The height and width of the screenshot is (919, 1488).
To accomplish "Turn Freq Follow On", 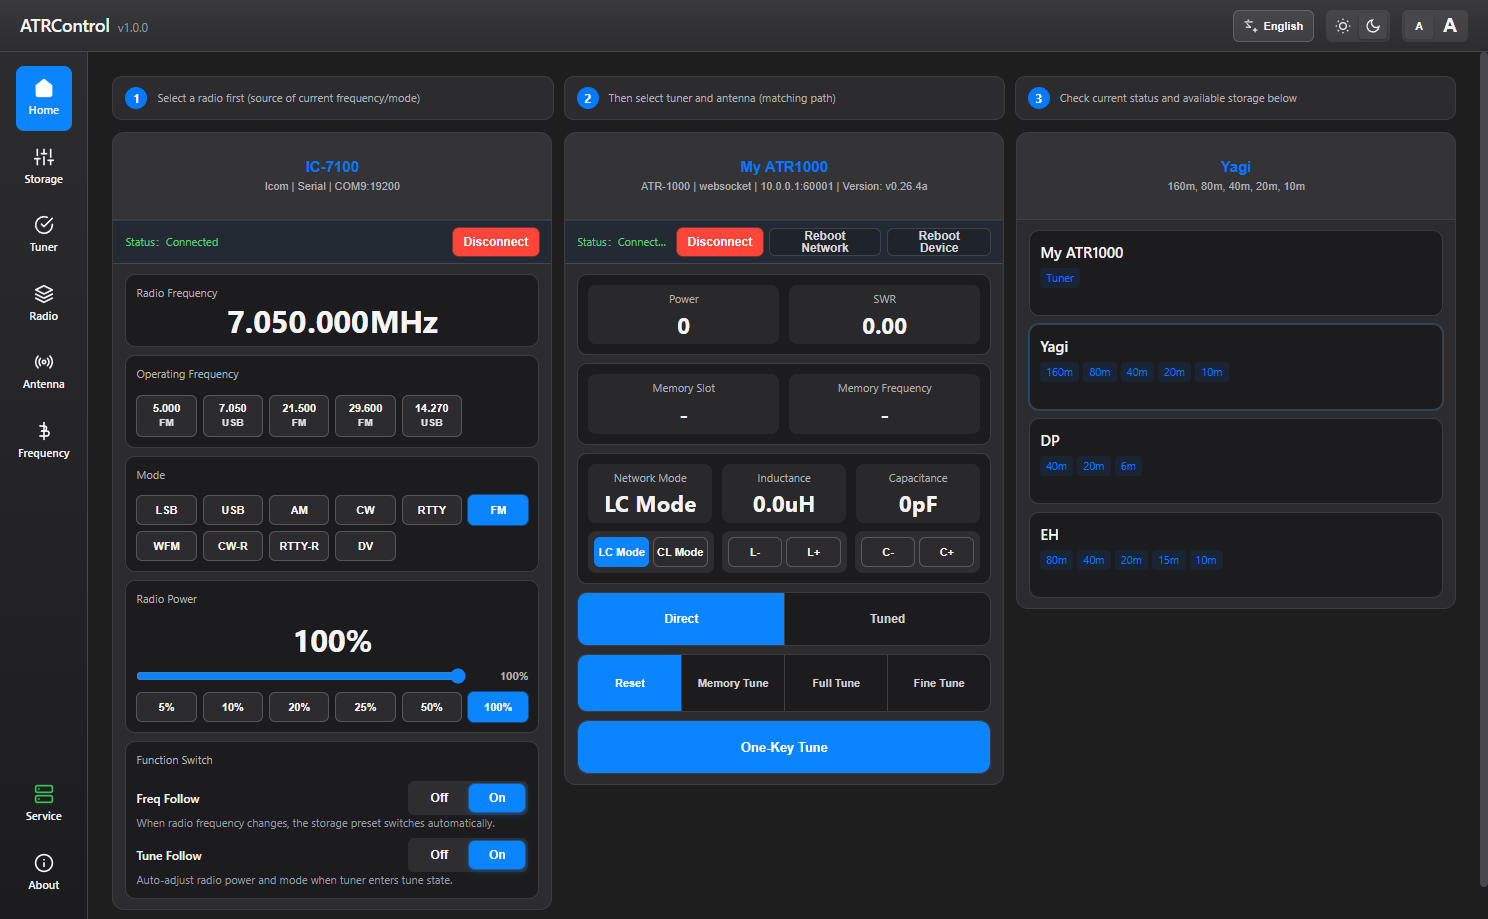I will [x=497, y=798].
